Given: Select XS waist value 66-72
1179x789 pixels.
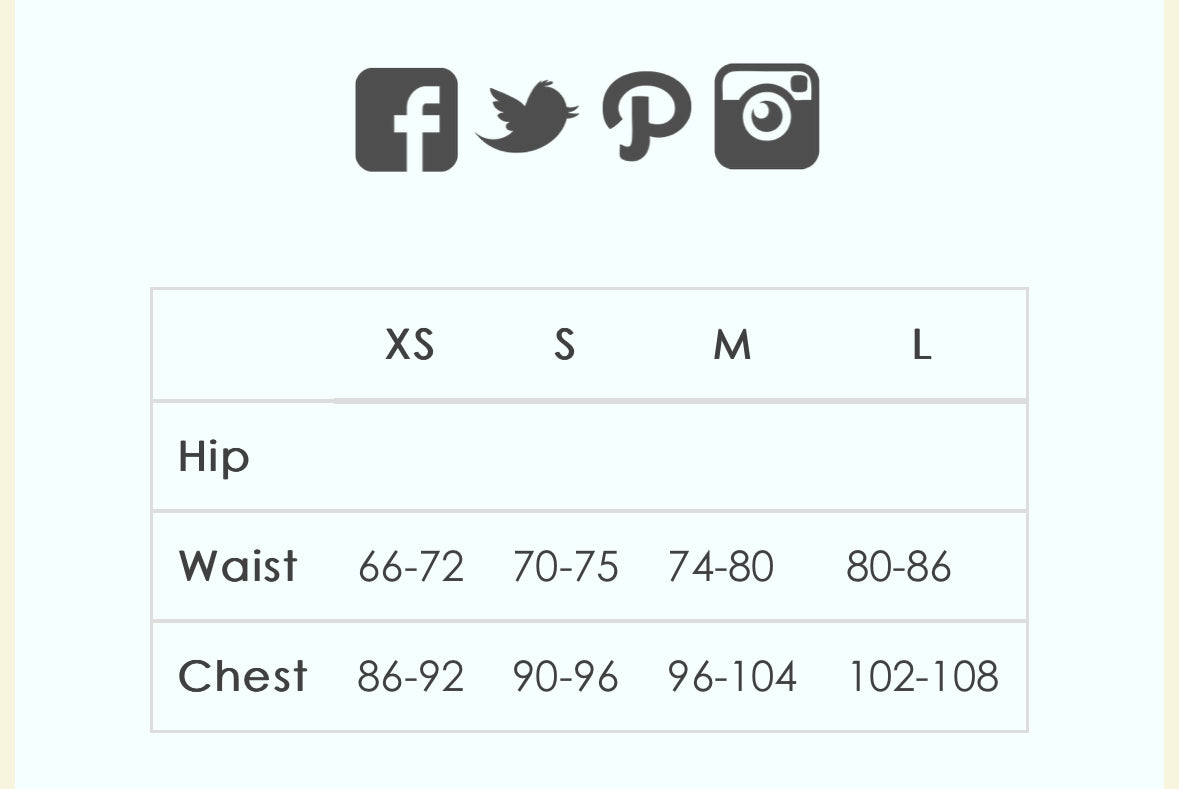Looking at the screenshot, I should [x=411, y=568].
